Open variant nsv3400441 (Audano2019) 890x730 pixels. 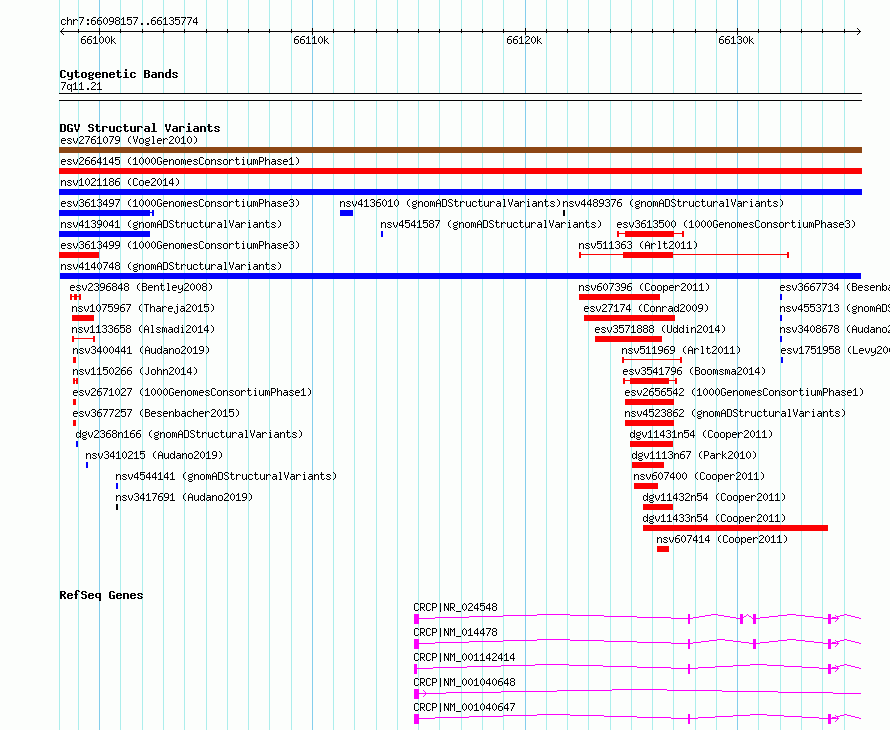[x=141, y=350]
